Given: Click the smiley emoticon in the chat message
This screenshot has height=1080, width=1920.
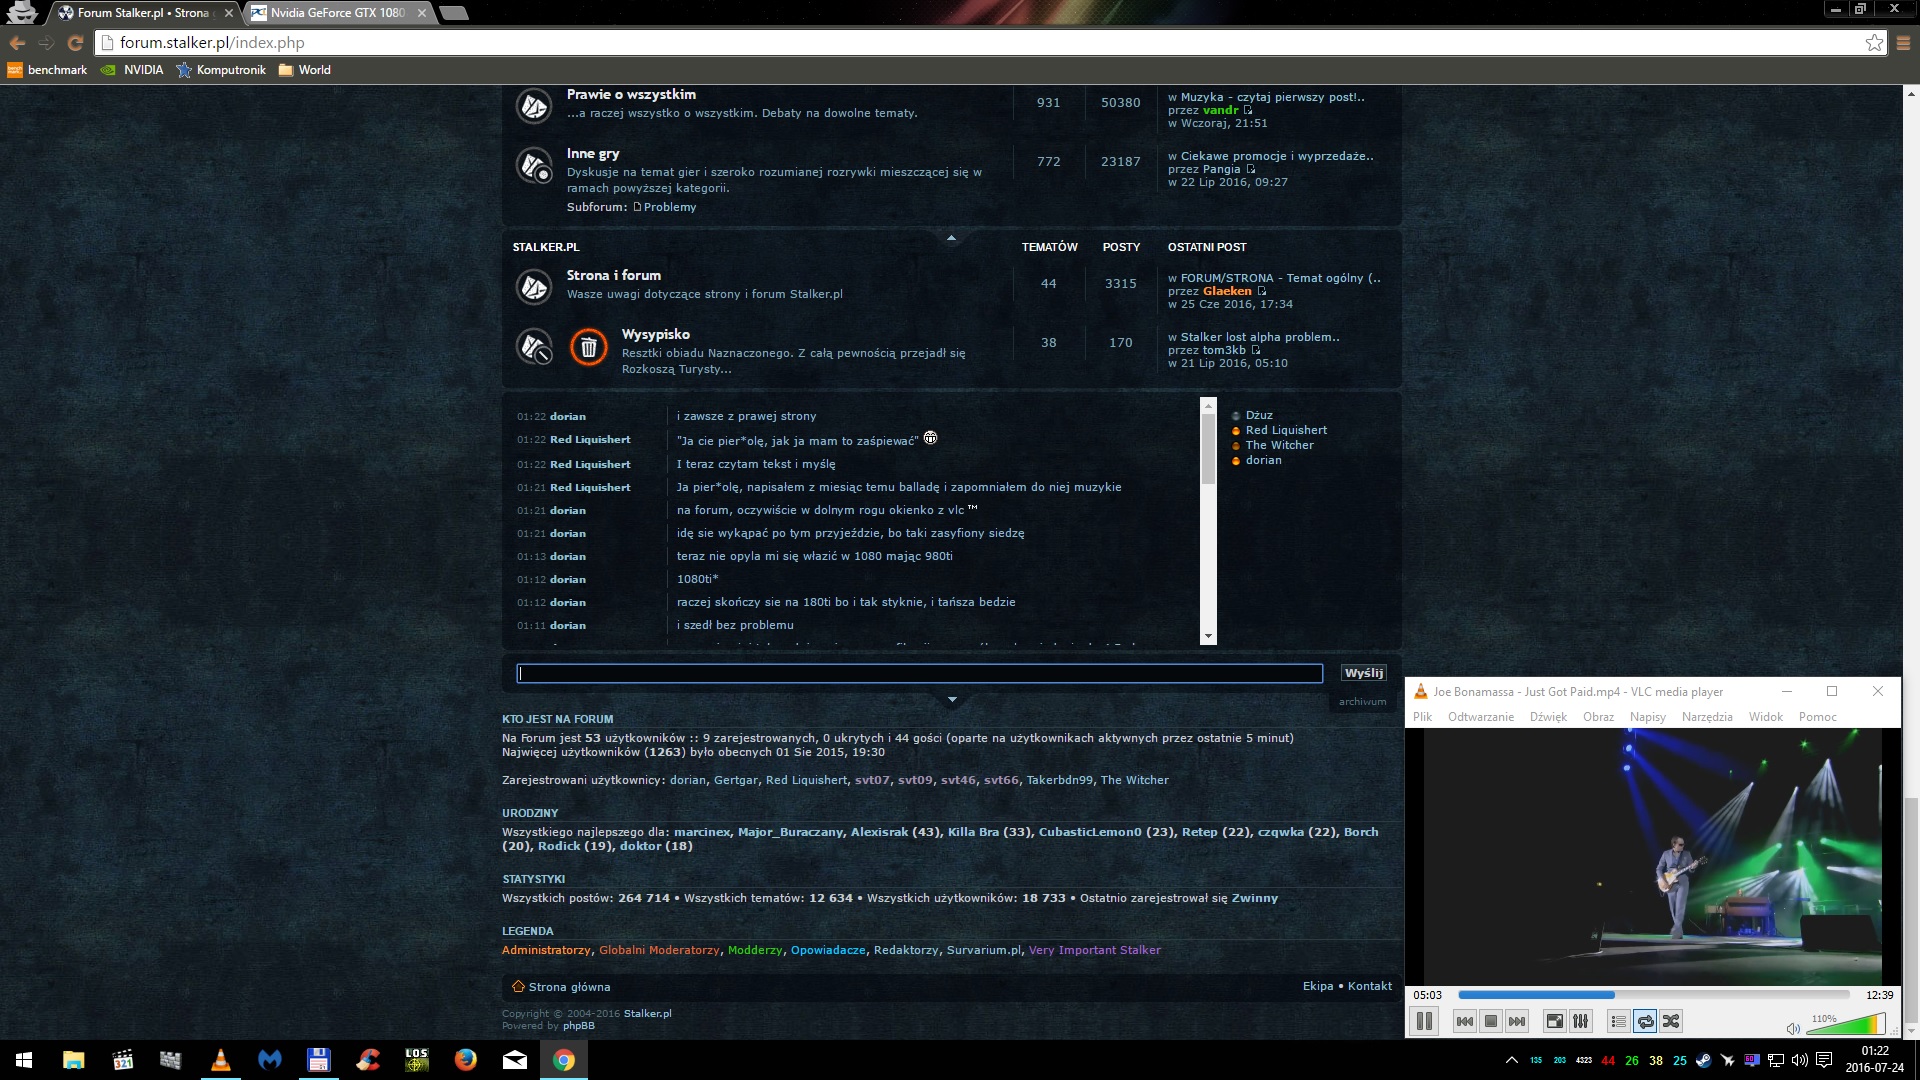Looking at the screenshot, I should (x=930, y=438).
